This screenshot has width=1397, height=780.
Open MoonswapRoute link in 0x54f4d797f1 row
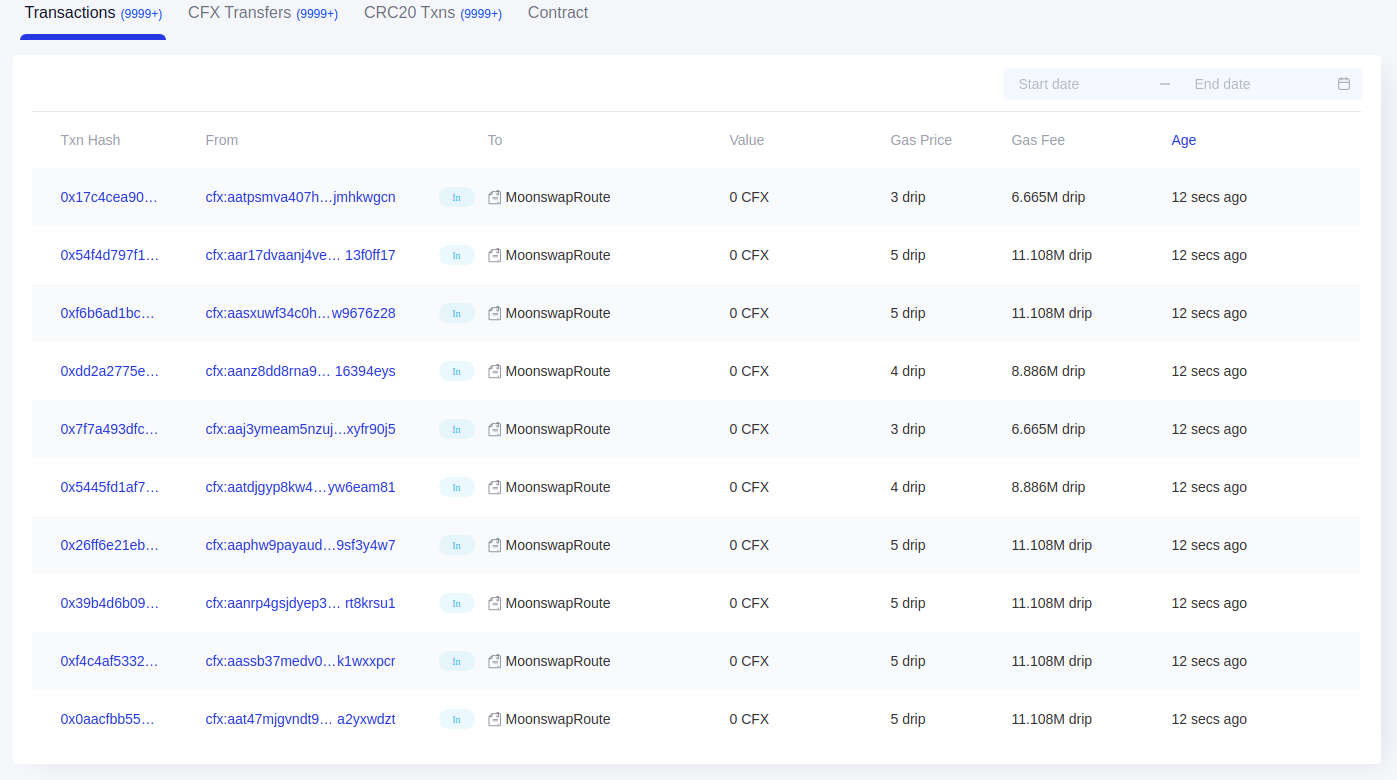click(558, 255)
